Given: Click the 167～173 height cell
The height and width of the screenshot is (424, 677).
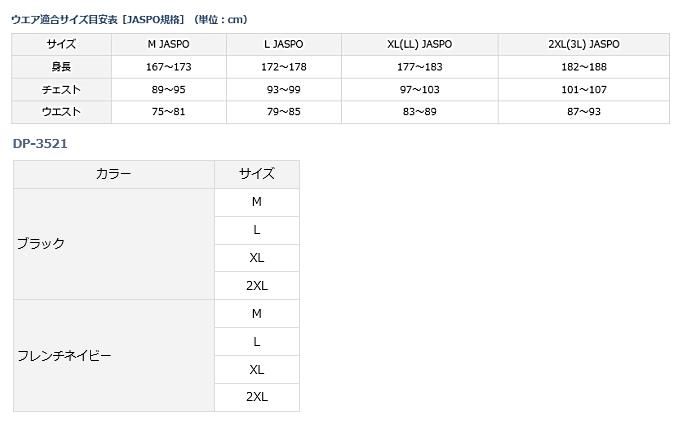Looking at the screenshot, I should (x=169, y=67).
